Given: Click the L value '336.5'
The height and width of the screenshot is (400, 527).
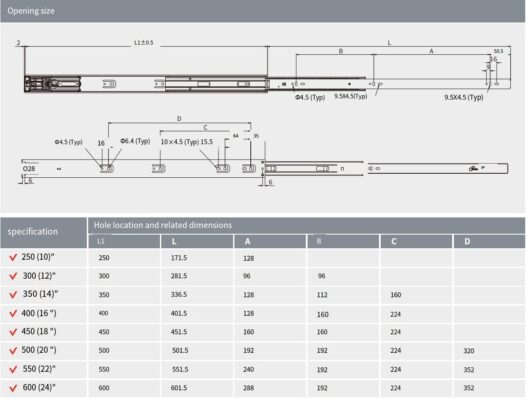Looking at the screenshot, I should coord(179,294).
